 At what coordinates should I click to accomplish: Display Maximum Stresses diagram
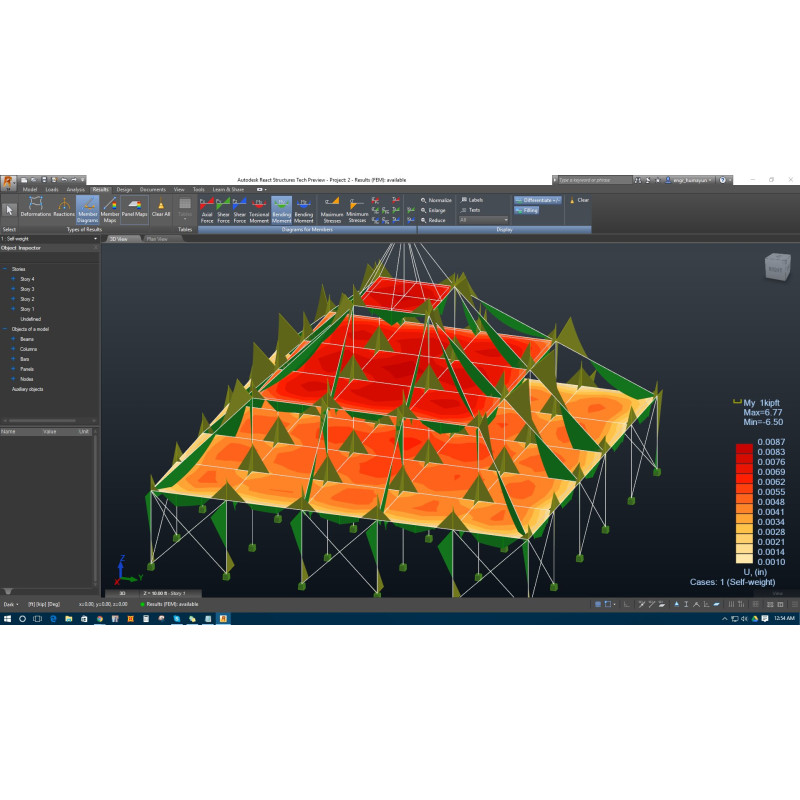pos(332,209)
